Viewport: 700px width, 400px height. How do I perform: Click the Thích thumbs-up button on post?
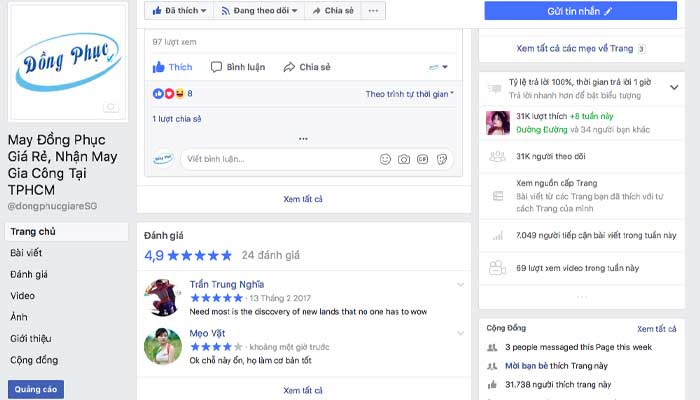click(x=172, y=67)
